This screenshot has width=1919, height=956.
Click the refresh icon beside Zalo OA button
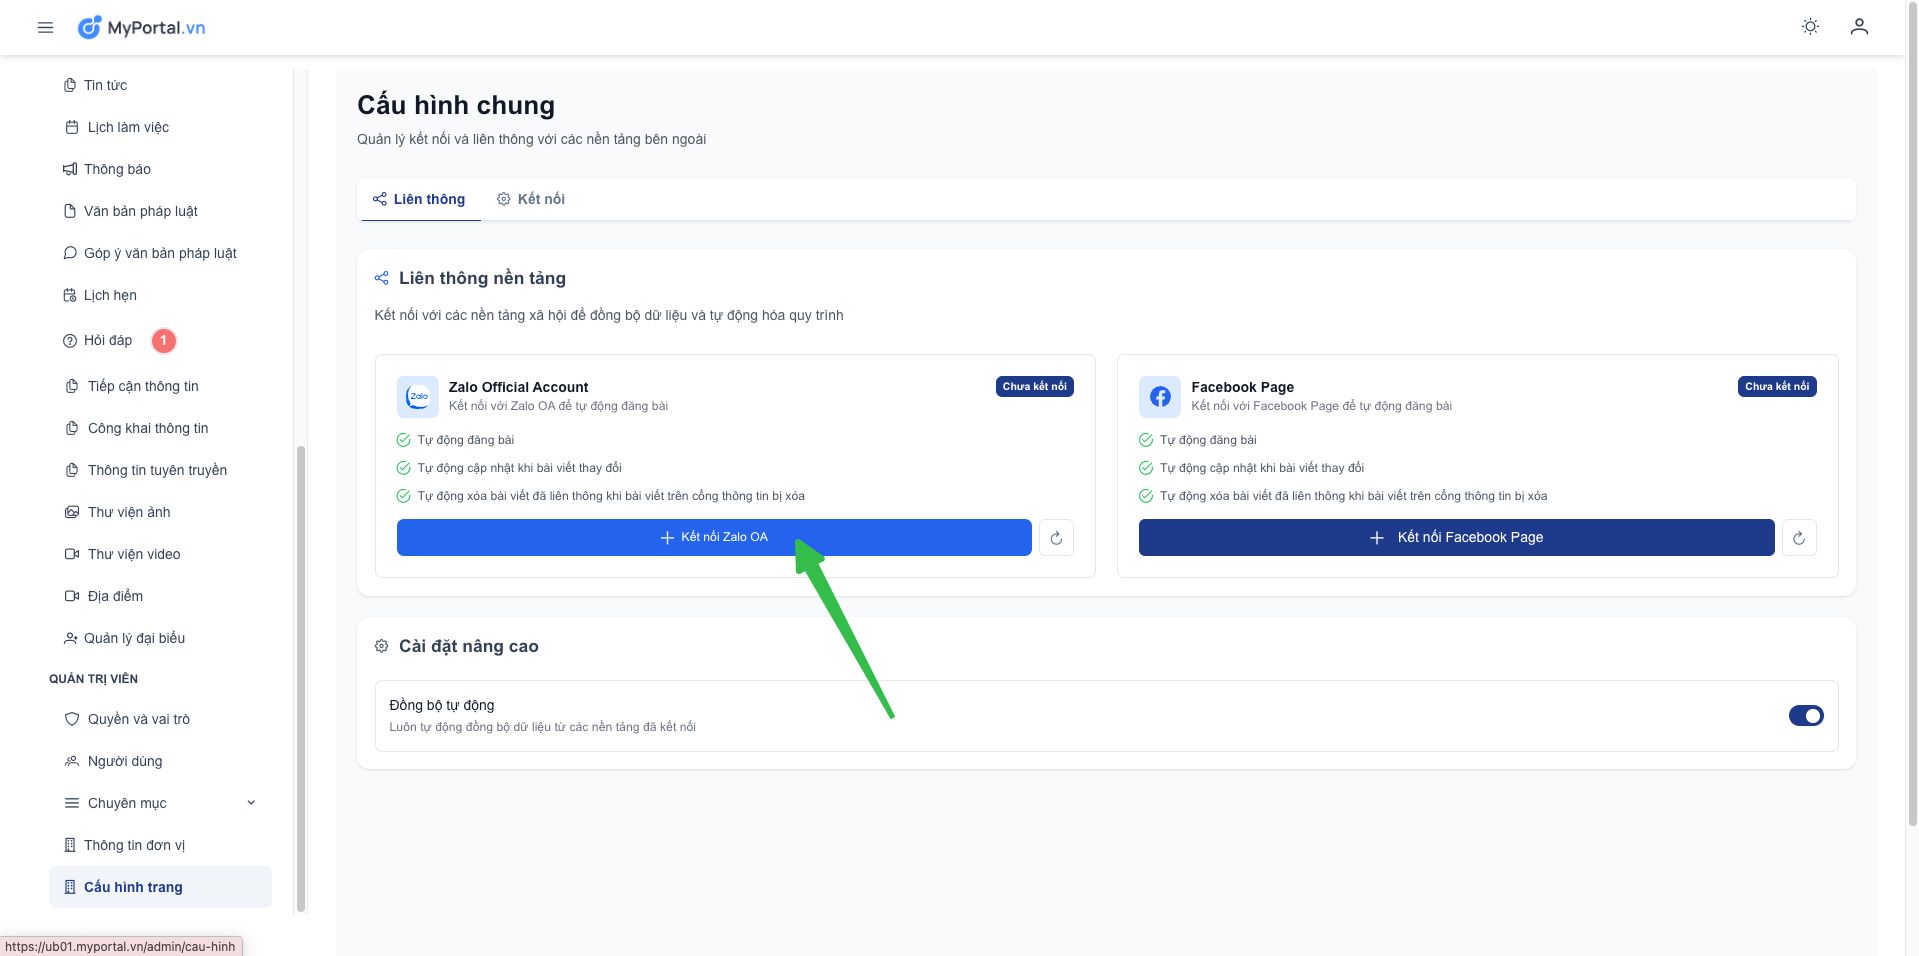tap(1056, 538)
